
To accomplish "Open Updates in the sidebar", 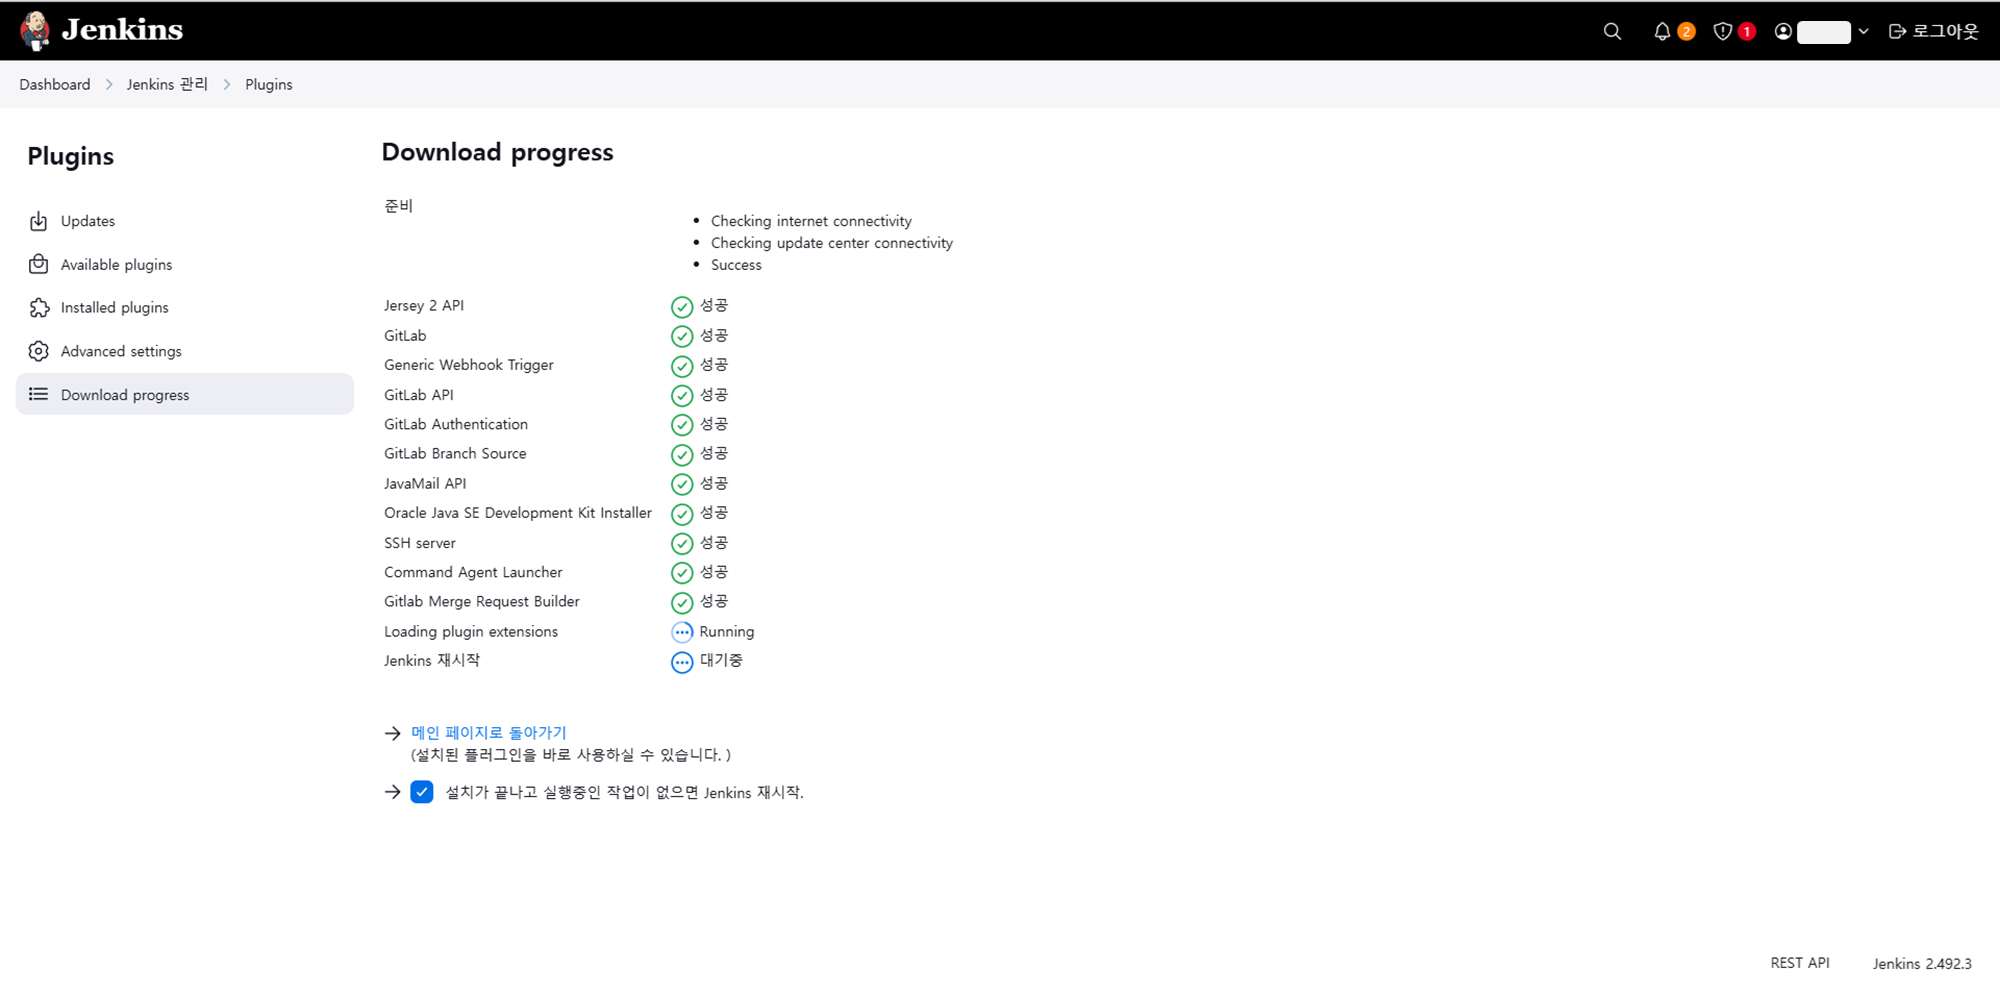I will pyautogui.click(x=185, y=221).
